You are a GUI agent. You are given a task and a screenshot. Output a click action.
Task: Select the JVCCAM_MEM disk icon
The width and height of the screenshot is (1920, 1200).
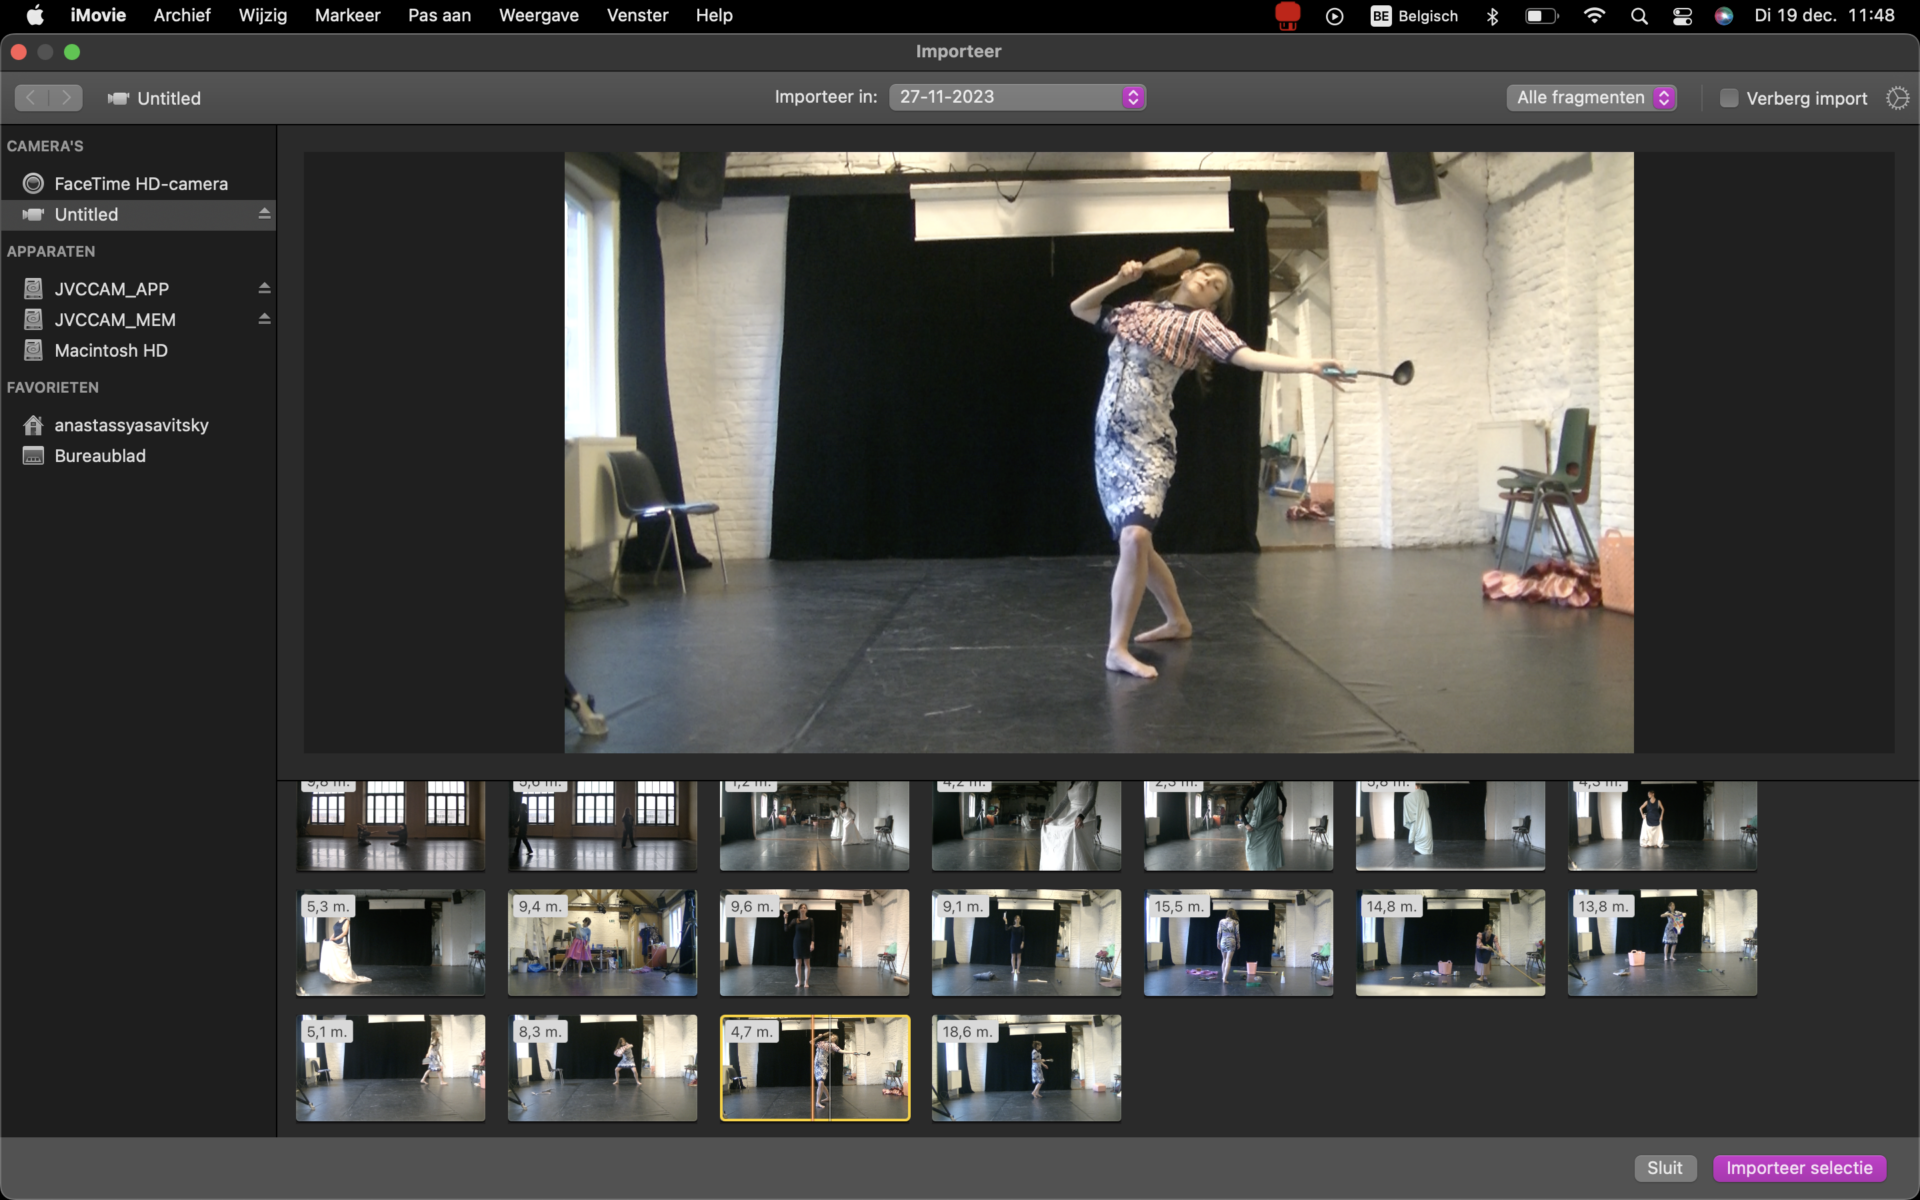33,320
